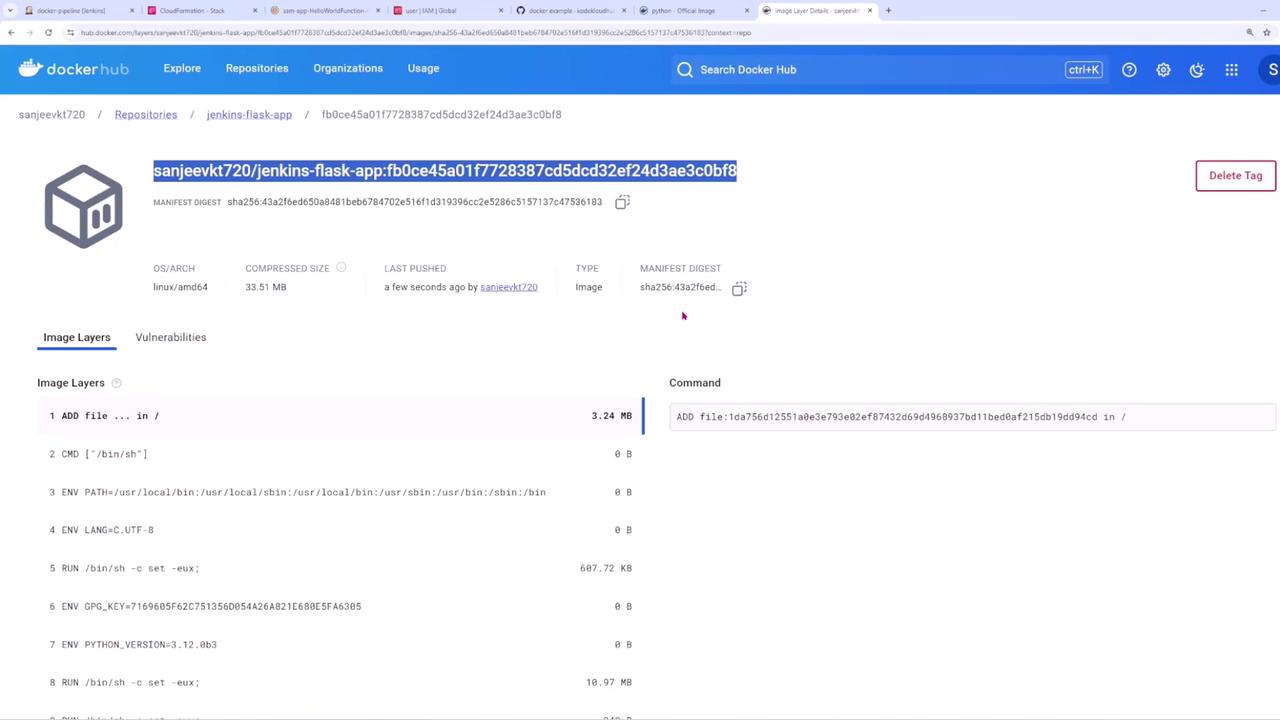Click the linux/amd64 OS/ARCH value
Viewport: 1280px width, 720px height.
point(180,287)
